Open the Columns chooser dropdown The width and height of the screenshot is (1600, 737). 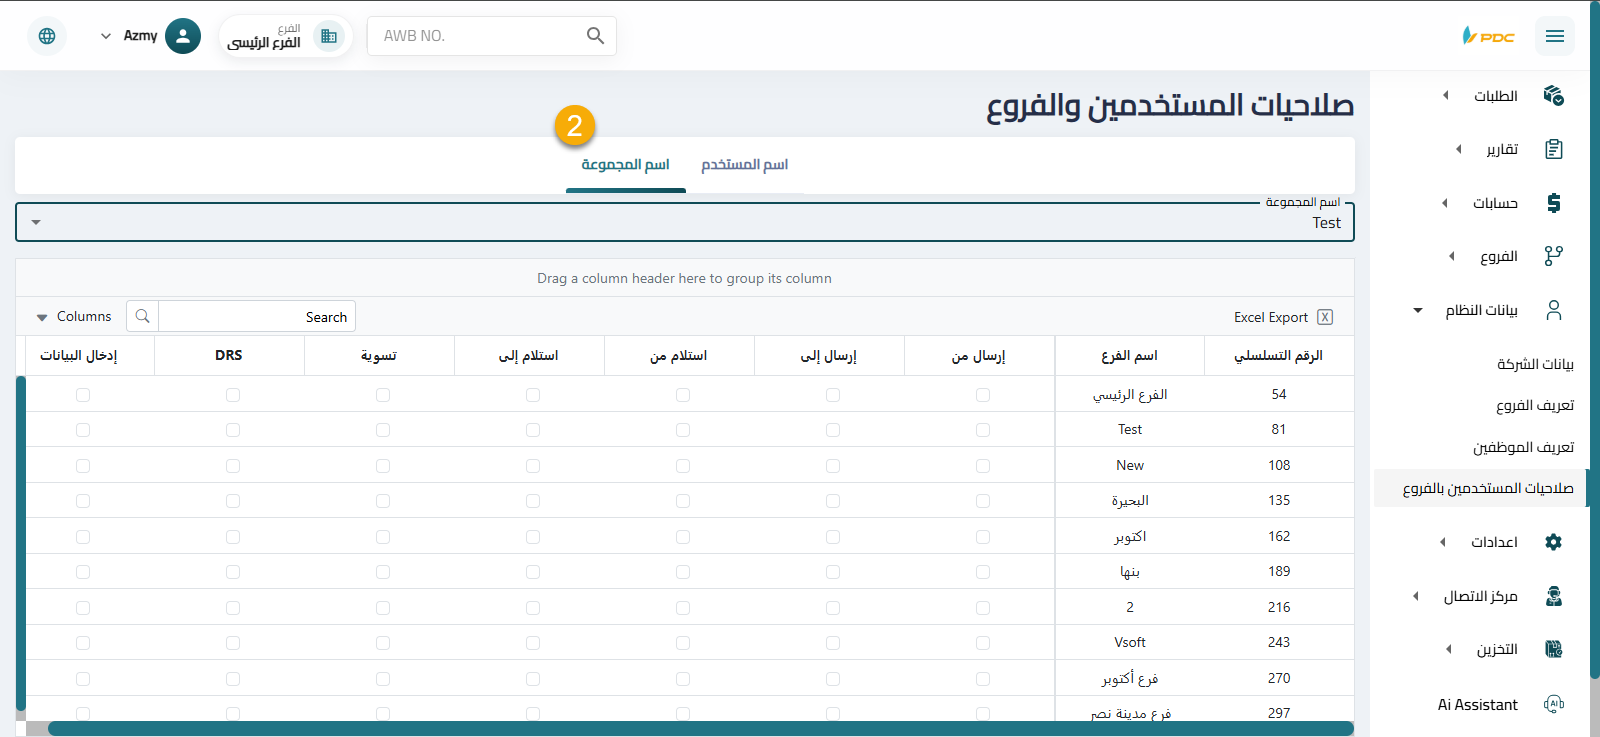(x=74, y=317)
